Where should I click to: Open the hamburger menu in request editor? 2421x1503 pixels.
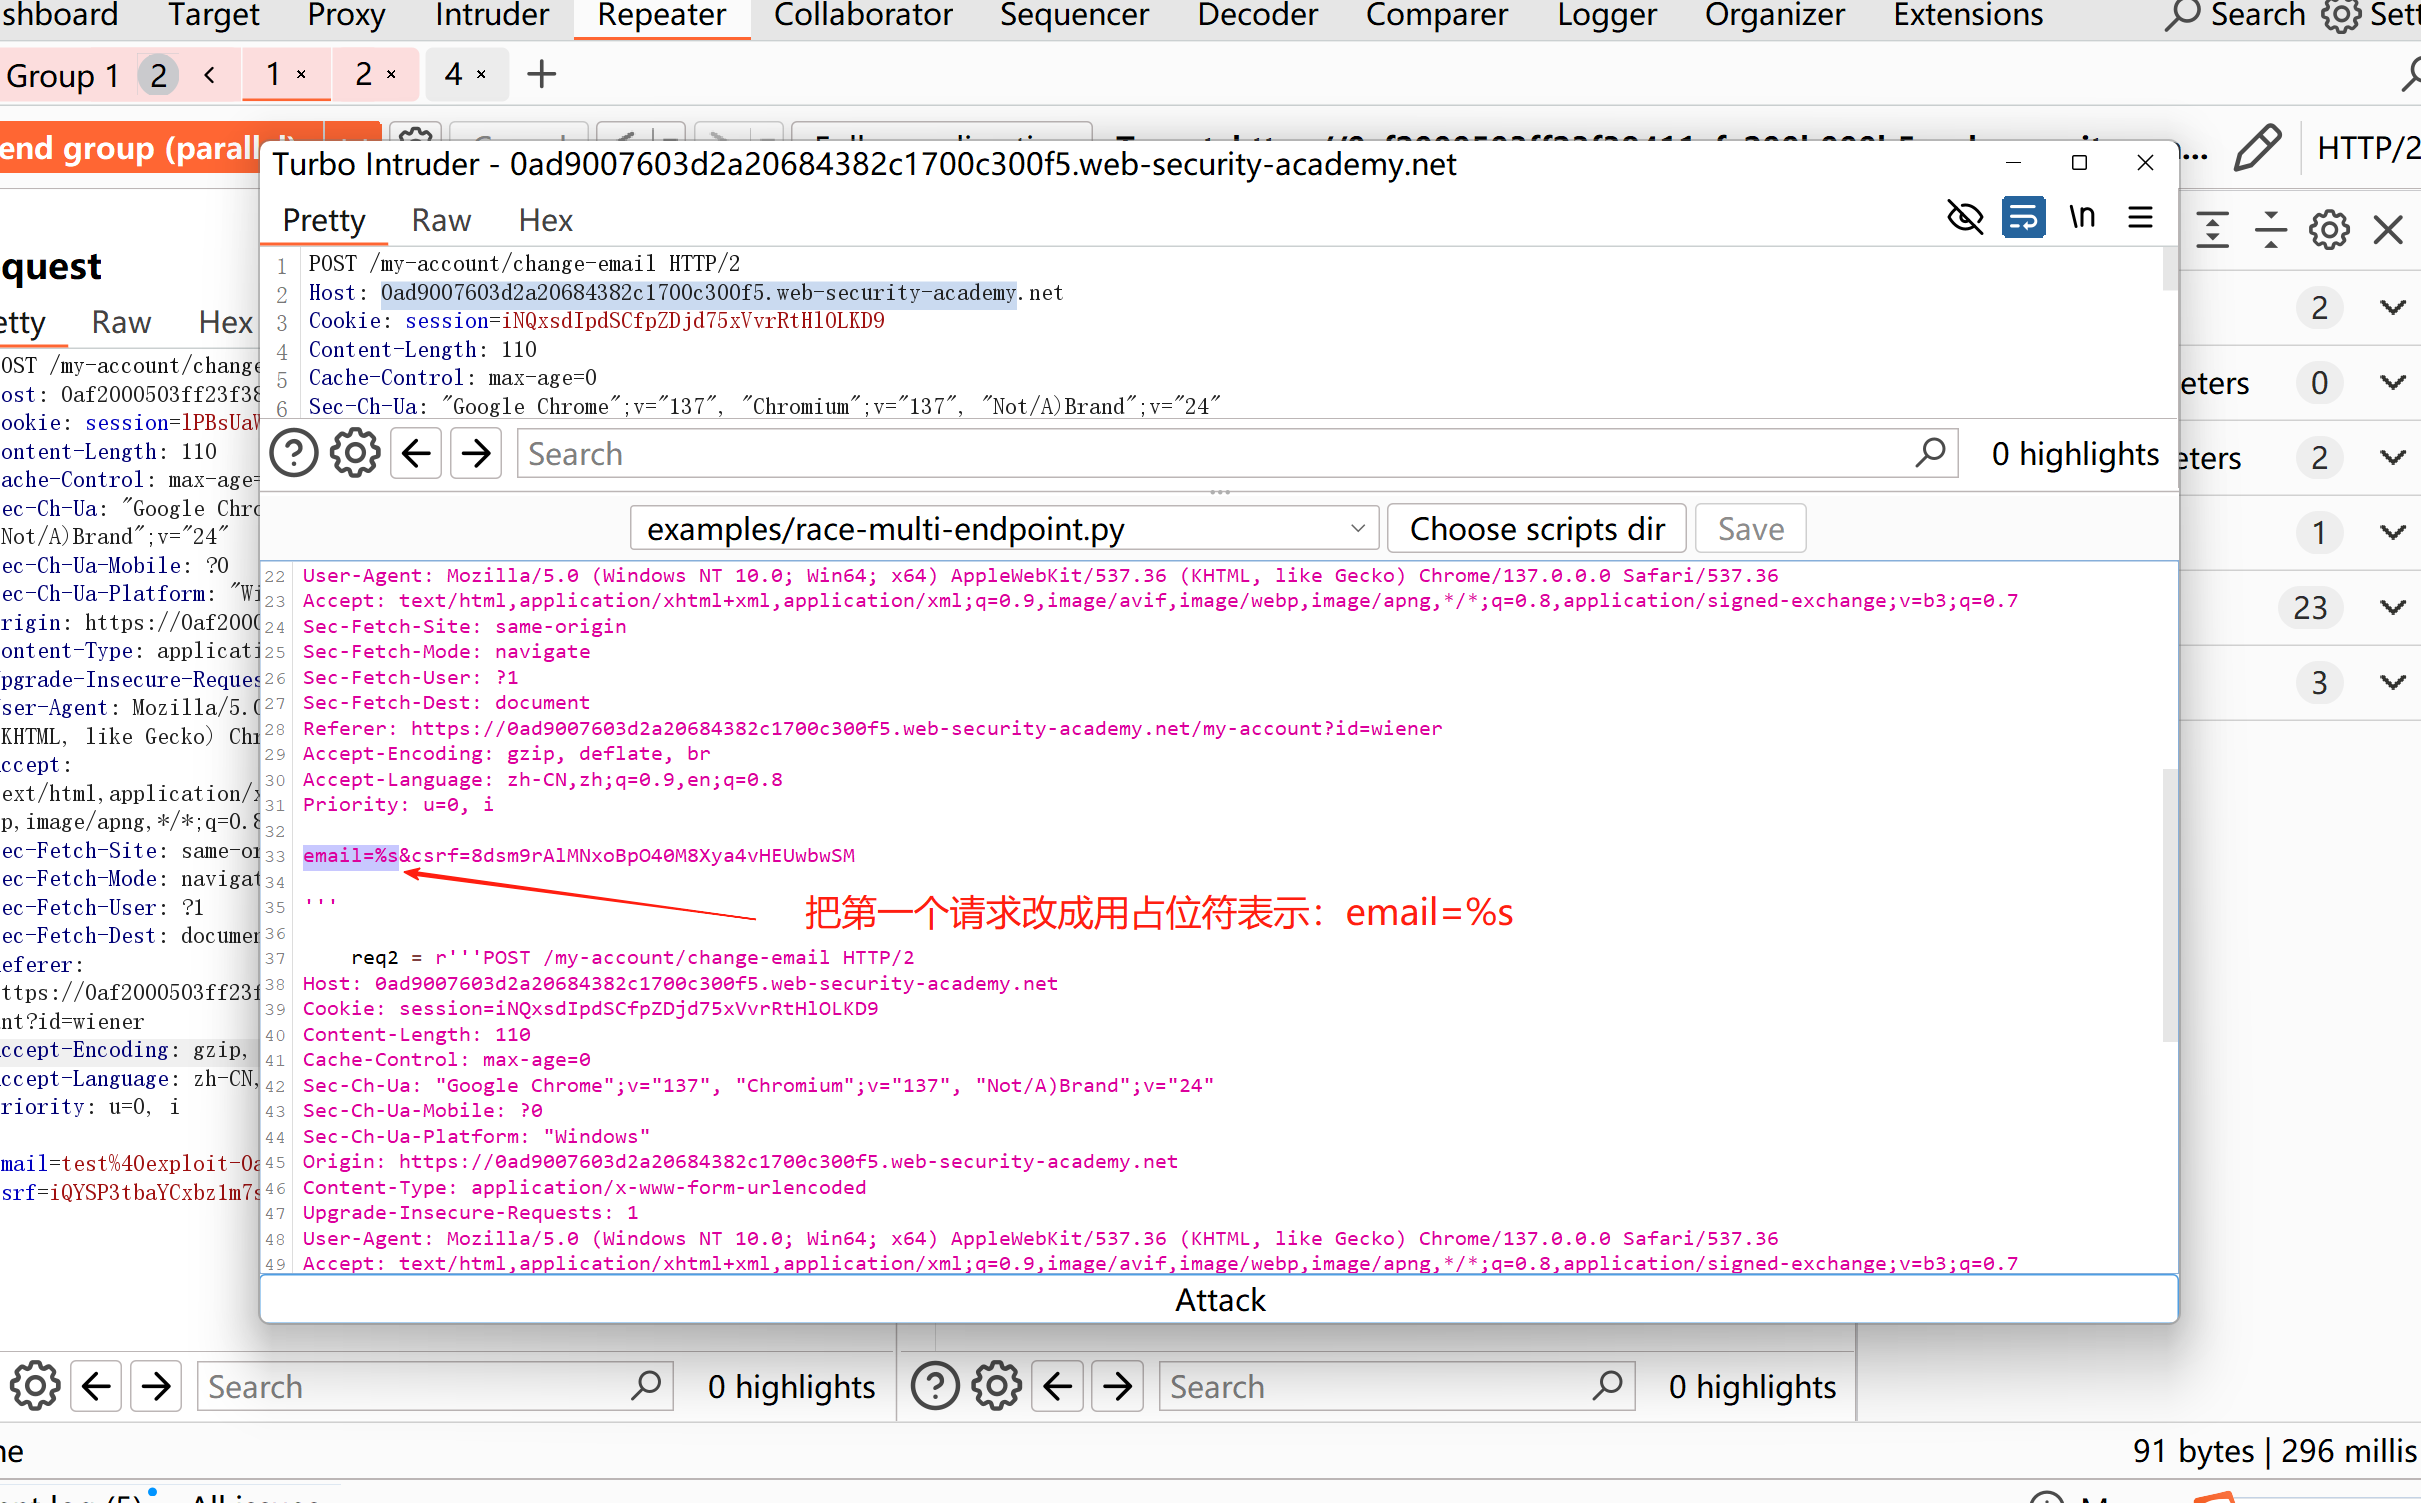coord(2140,217)
